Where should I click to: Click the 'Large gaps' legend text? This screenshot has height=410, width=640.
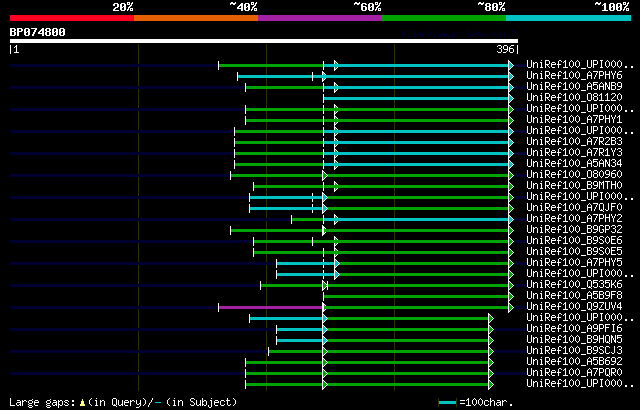click(x=42, y=402)
